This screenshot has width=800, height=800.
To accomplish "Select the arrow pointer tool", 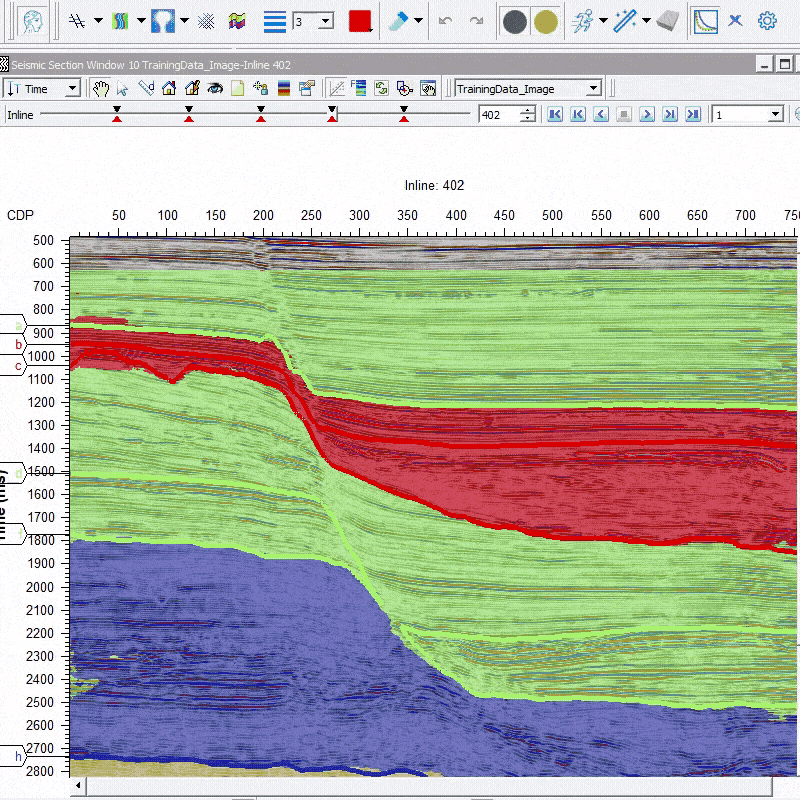I will point(122,89).
